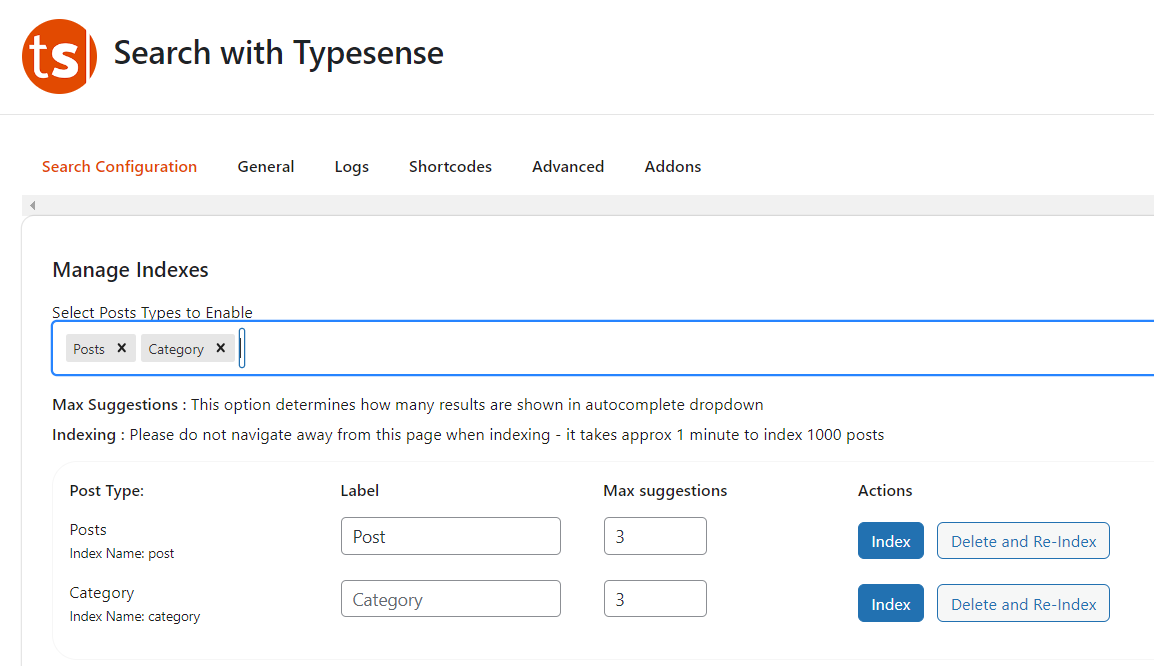Select the Search Configuration tab

119,166
